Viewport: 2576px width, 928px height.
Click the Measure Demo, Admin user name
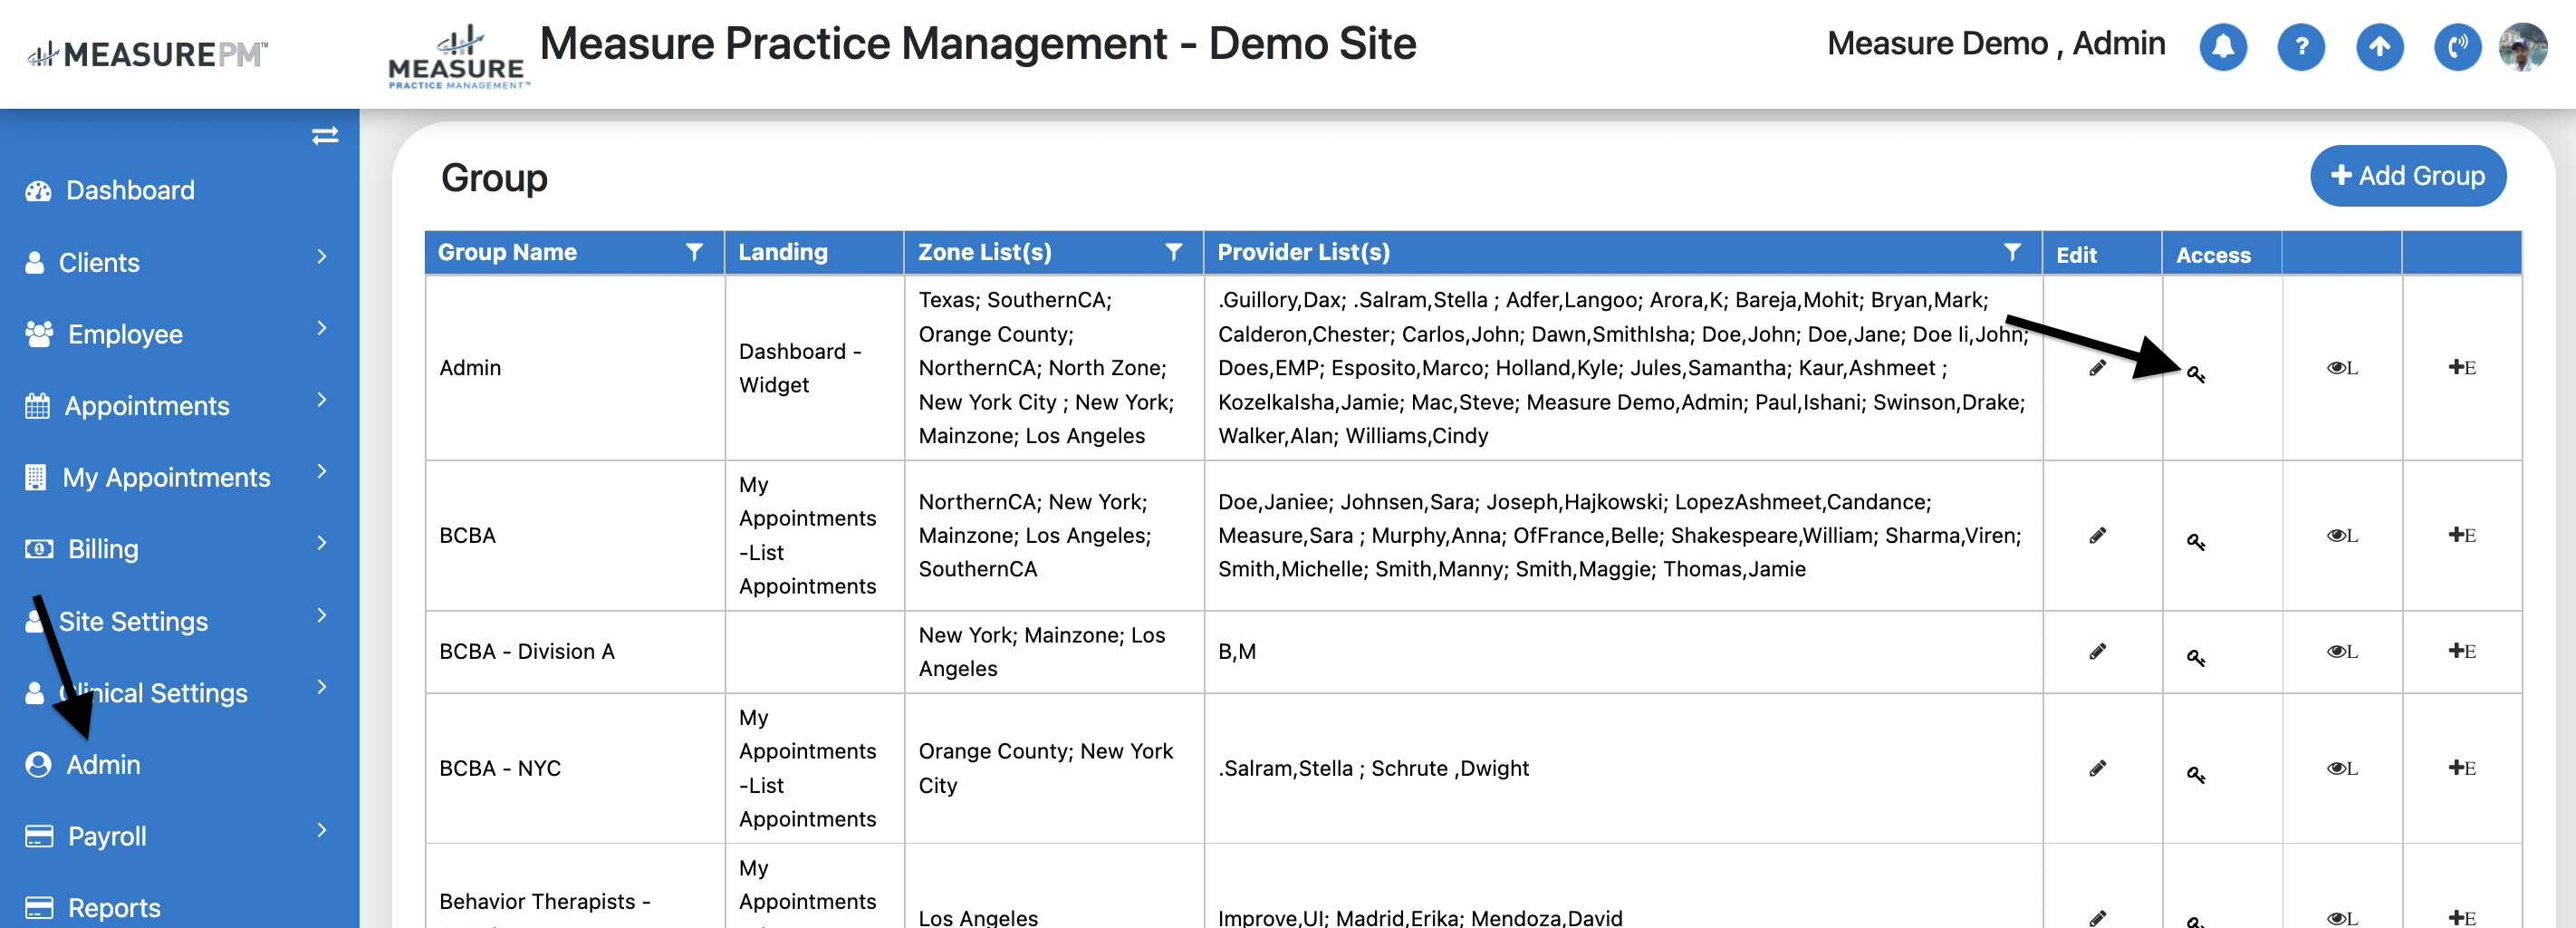coord(1995,44)
